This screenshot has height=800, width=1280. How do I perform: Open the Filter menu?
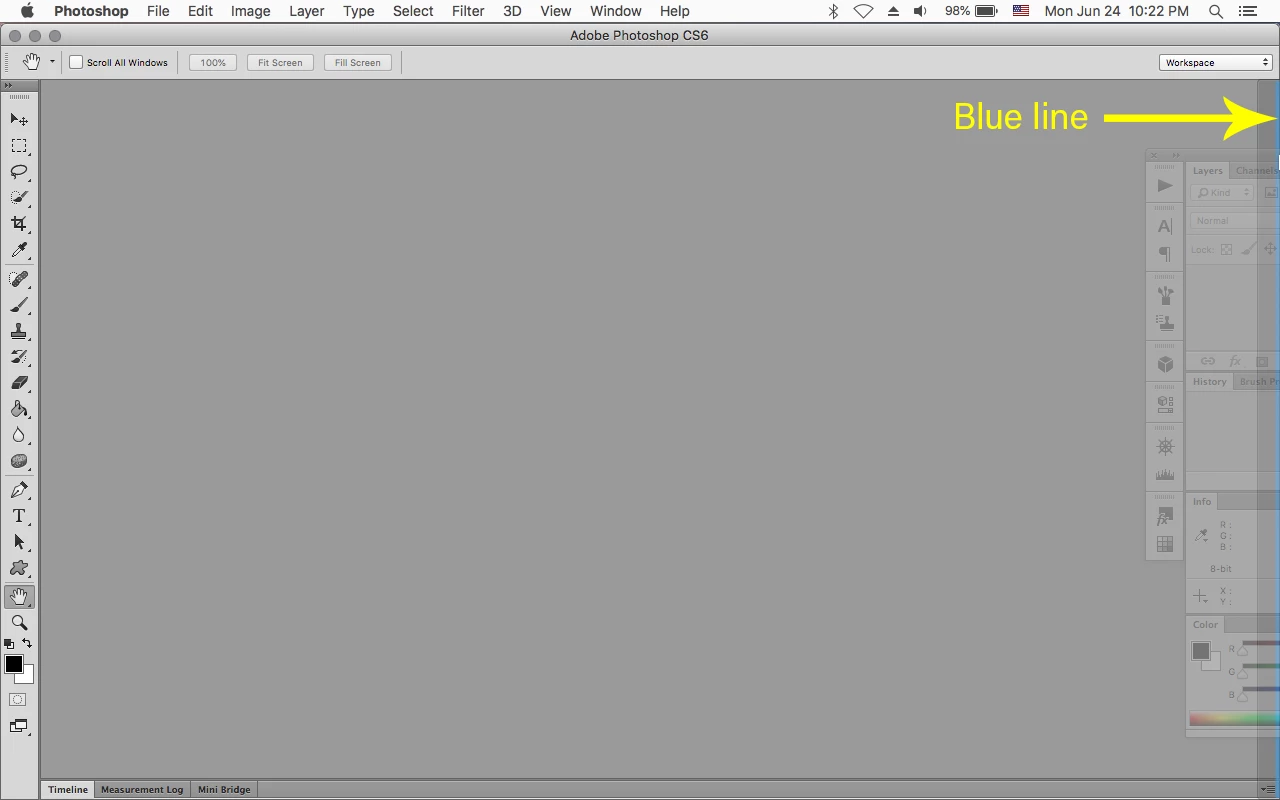468,11
